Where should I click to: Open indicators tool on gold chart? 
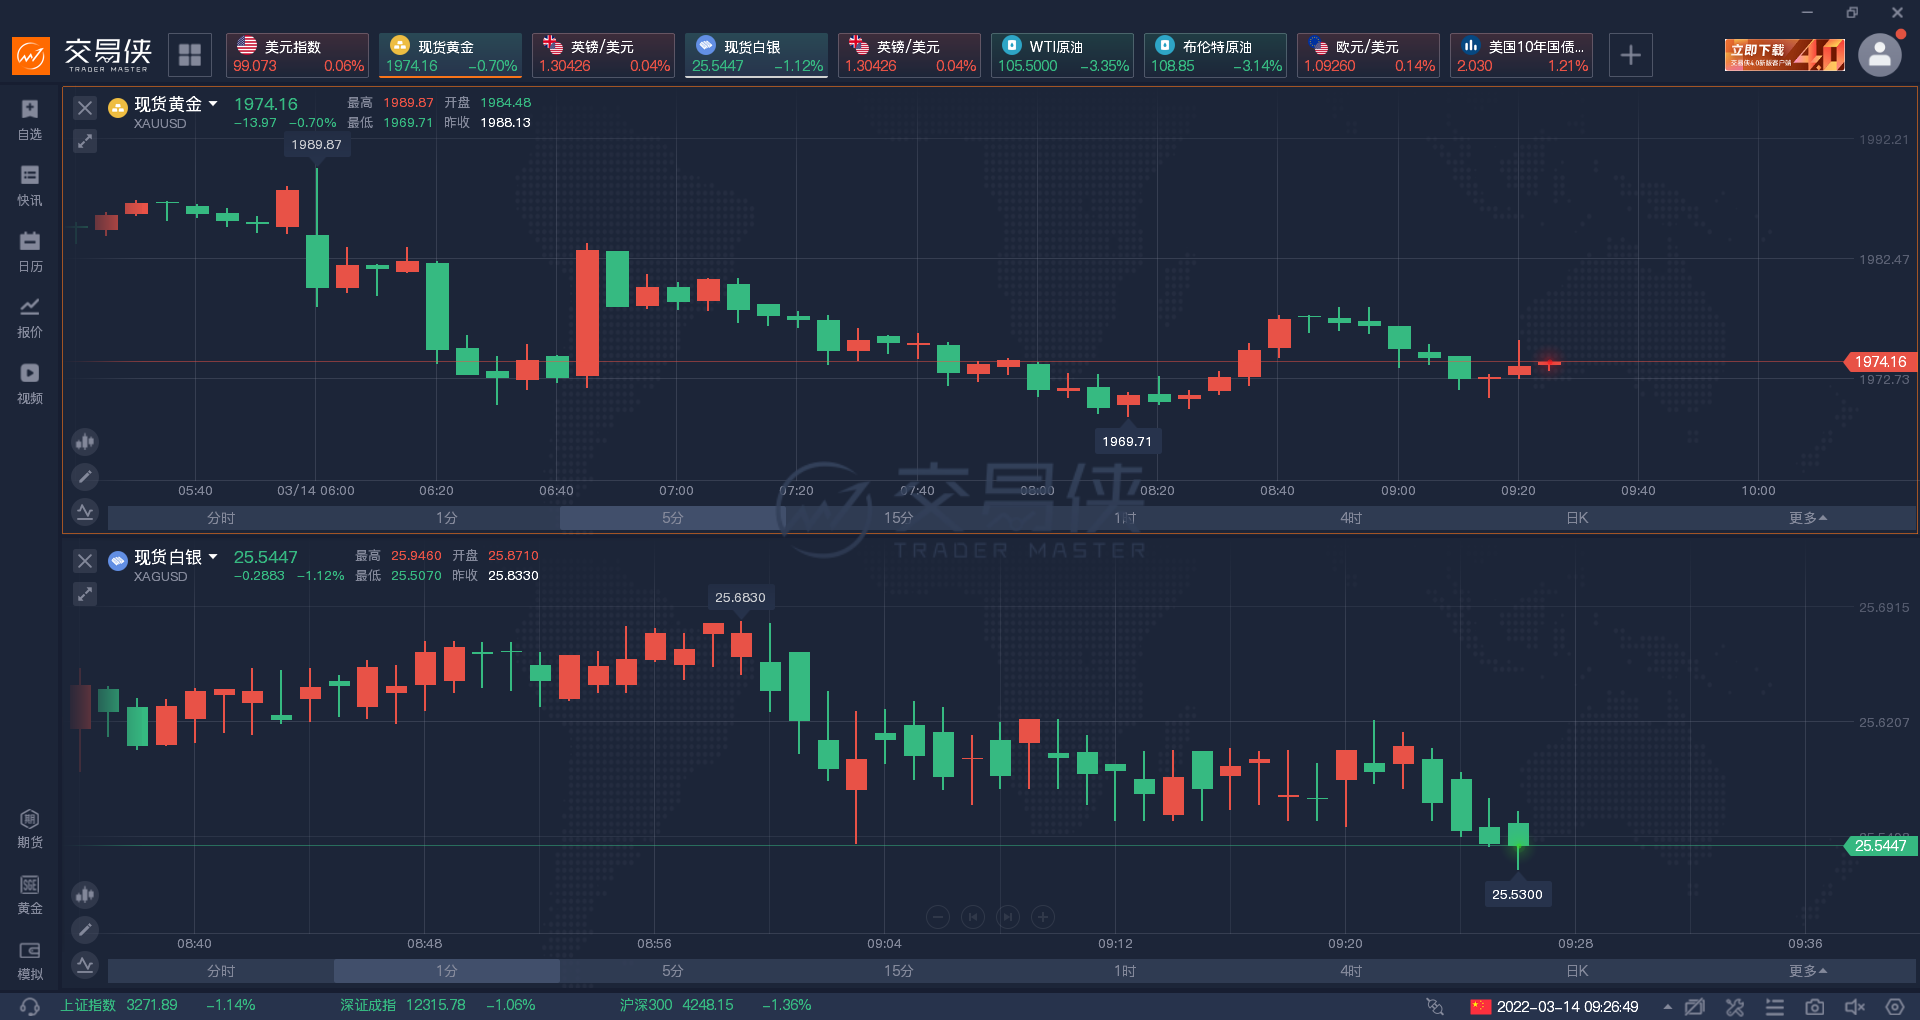[85, 512]
